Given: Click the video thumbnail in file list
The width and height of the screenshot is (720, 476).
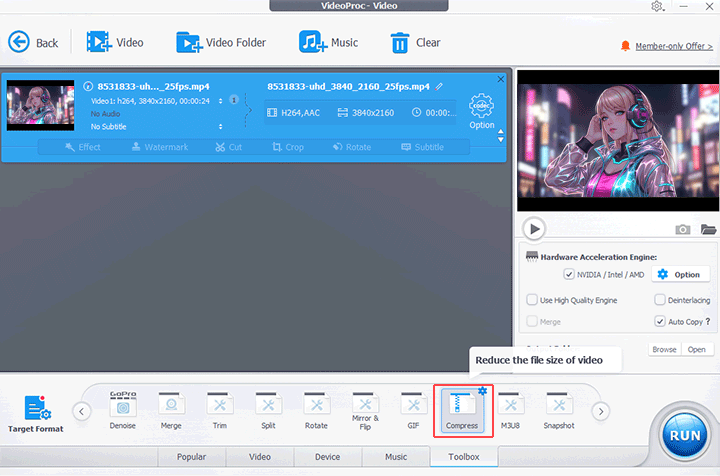Looking at the screenshot, I should [40, 105].
